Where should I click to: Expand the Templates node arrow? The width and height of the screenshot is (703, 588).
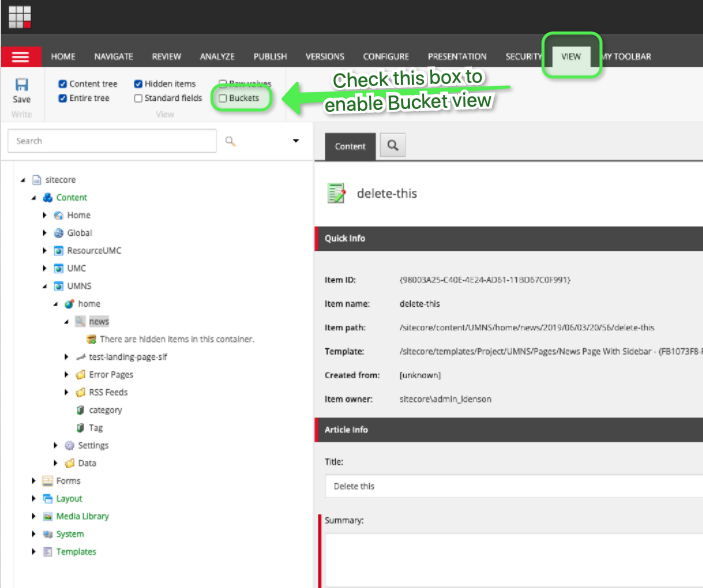[x=34, y=552]
